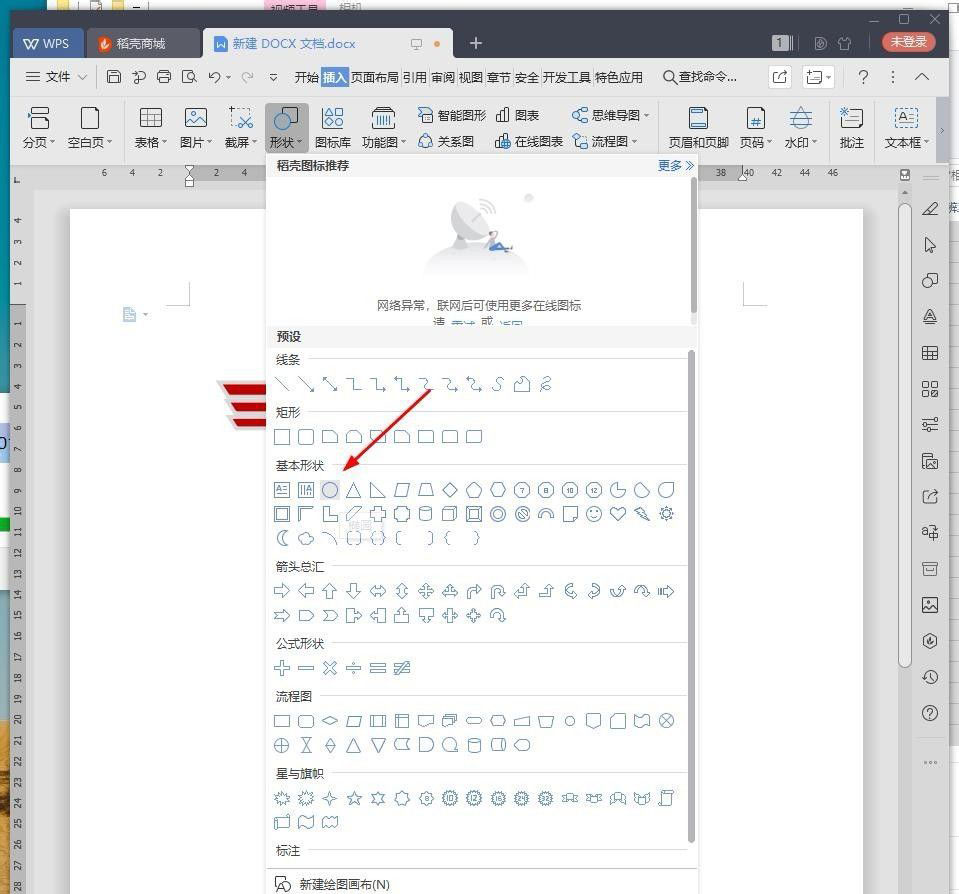Insert a smiley face shape
This screenshot has height=894, width=959.
point(594,514)
